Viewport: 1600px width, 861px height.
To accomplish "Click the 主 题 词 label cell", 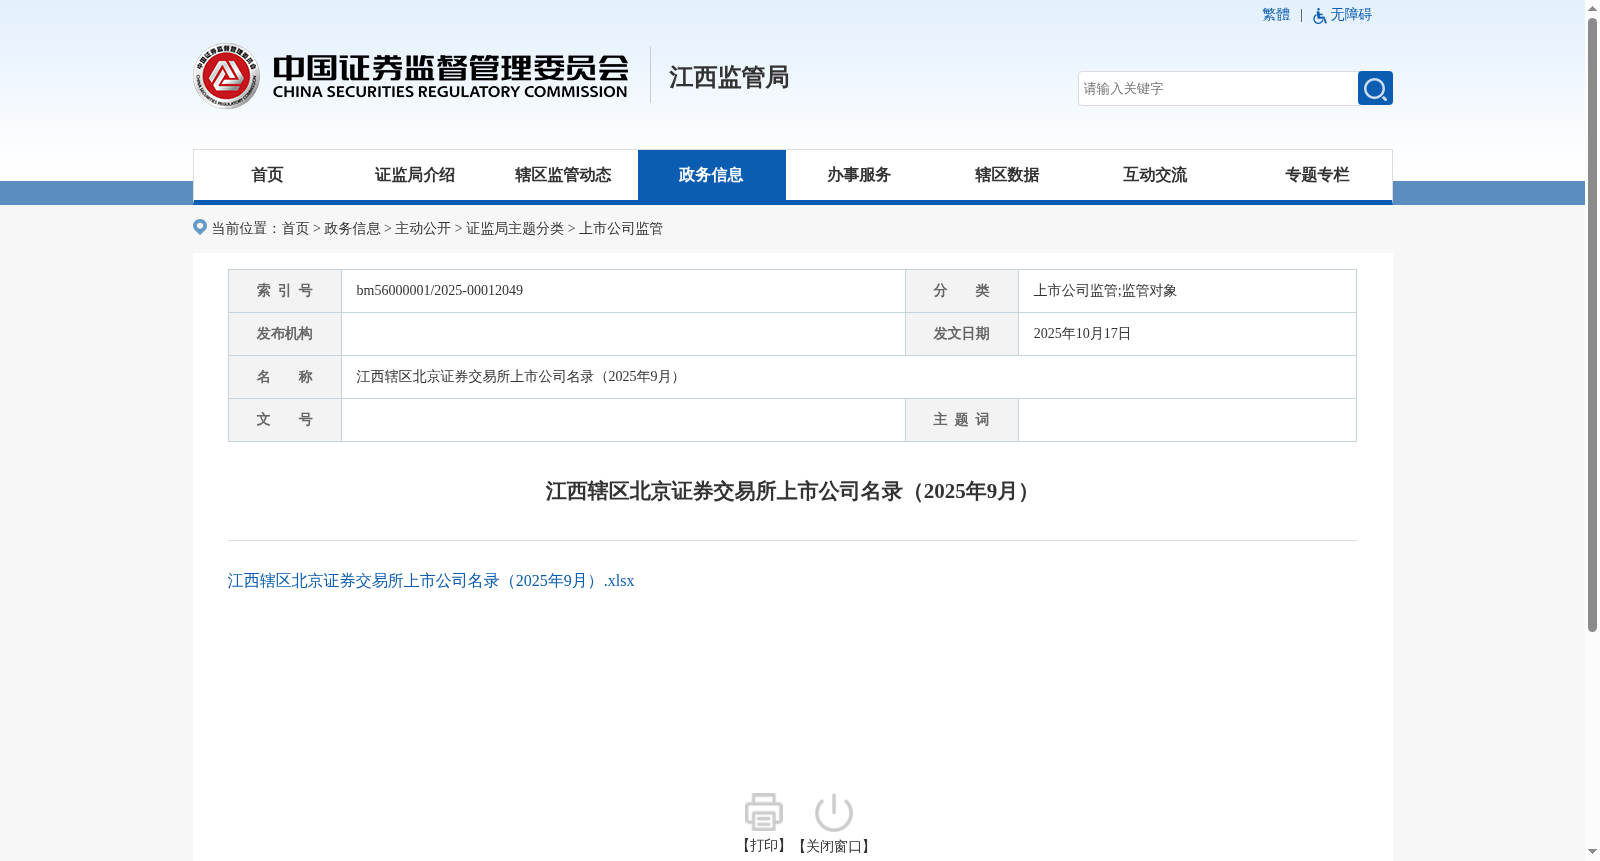I will tap(962, 420).
